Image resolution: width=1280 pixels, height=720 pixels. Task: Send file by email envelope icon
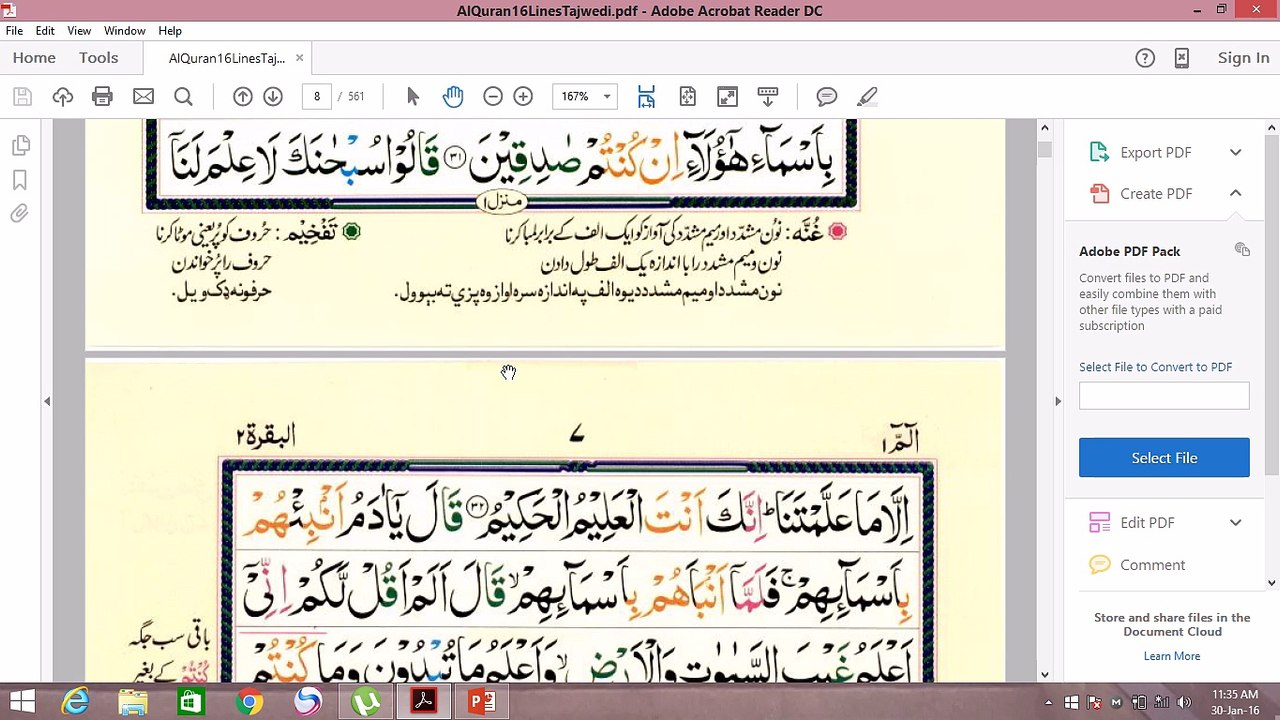tap(143, 96)
